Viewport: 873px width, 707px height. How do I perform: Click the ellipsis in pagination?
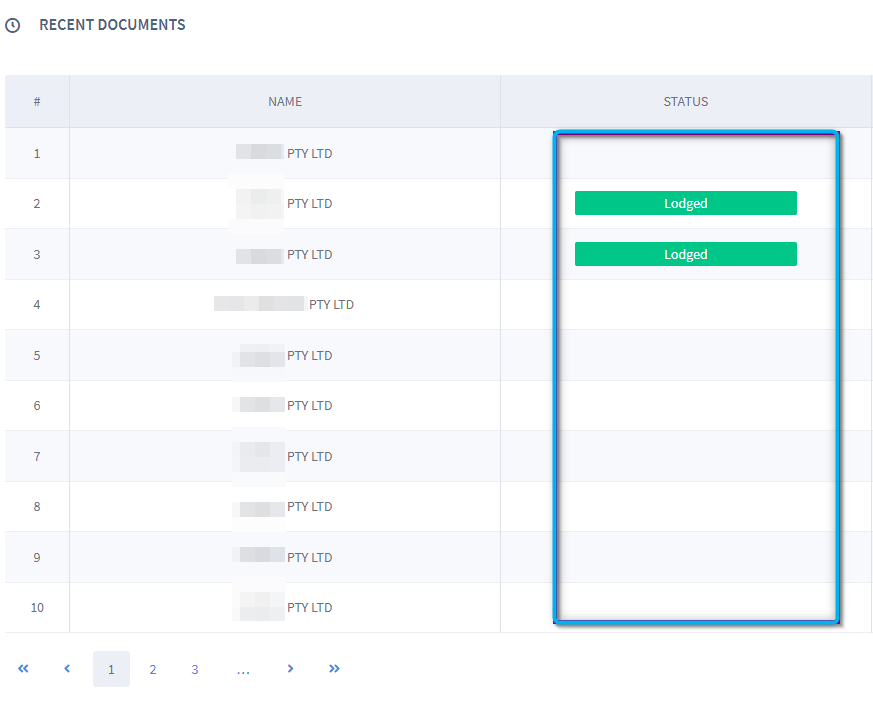click(x=243, y=669)
